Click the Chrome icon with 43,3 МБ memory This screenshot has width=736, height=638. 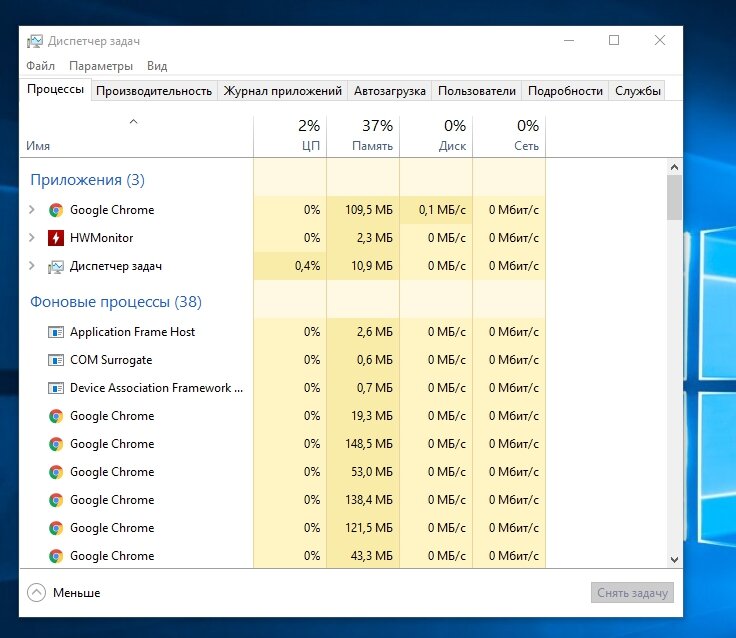coord(56,556)
